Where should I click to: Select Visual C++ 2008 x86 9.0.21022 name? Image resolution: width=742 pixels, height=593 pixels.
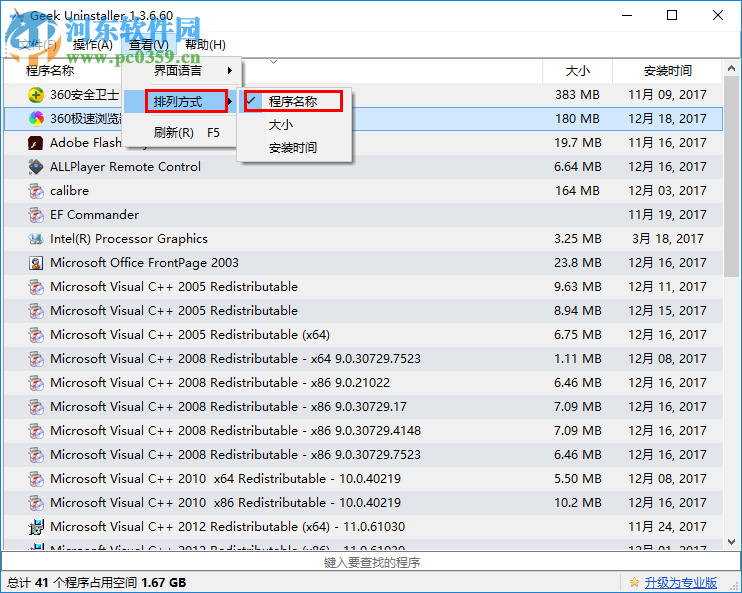(220, 383)
